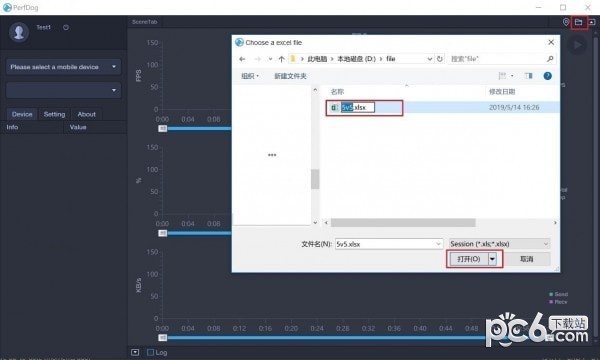Click the back arrow in file dialog
This screenshot has width=600, height=360.
pyautogui.click(x=242, y=59)
